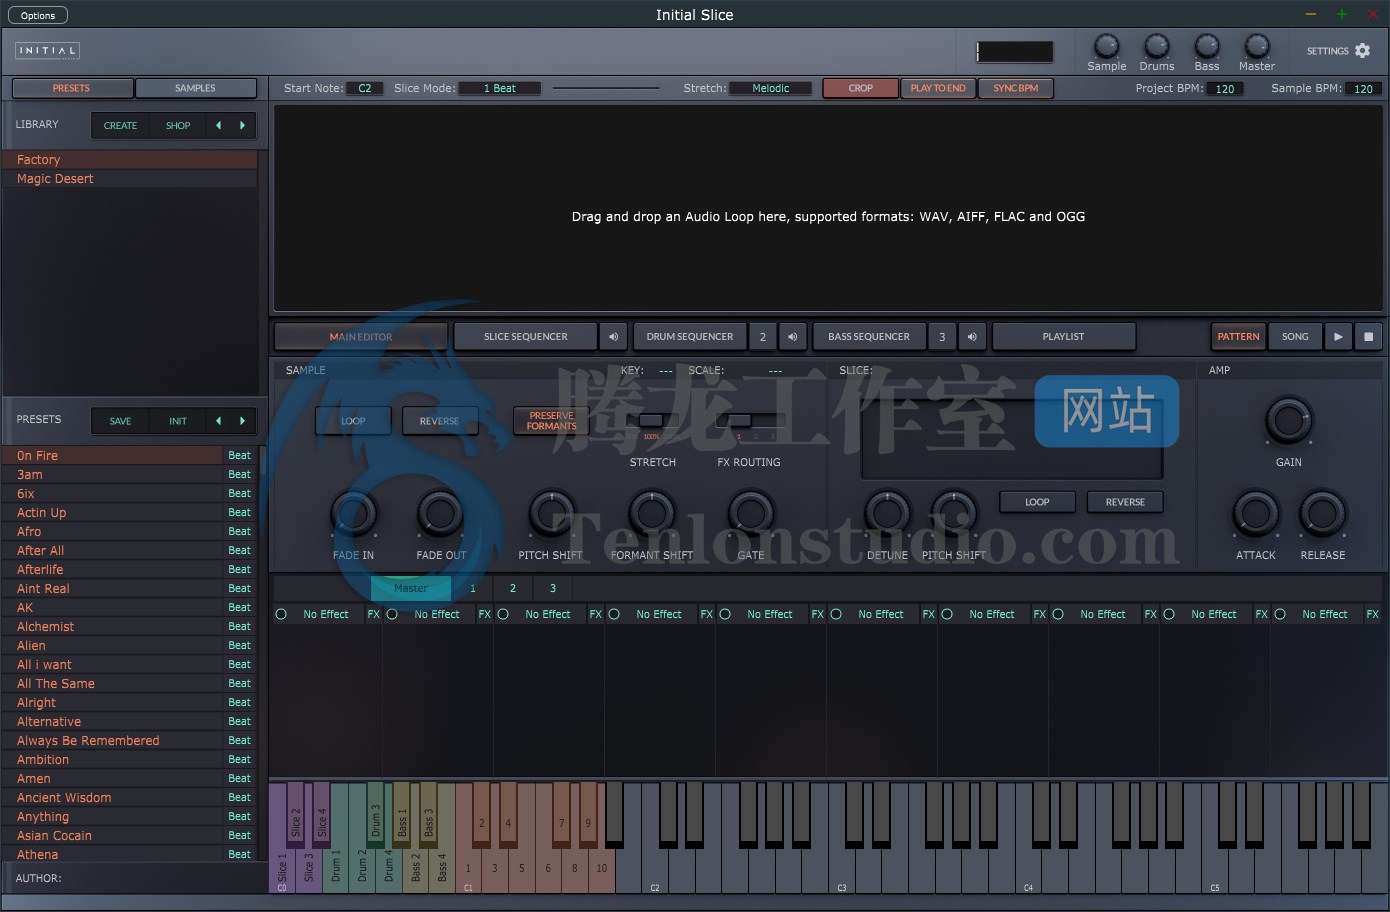The height and width of the screenshot is (912, 1390).
Task: Go to previous library using left arrow
Action: (x=218, y=125)
